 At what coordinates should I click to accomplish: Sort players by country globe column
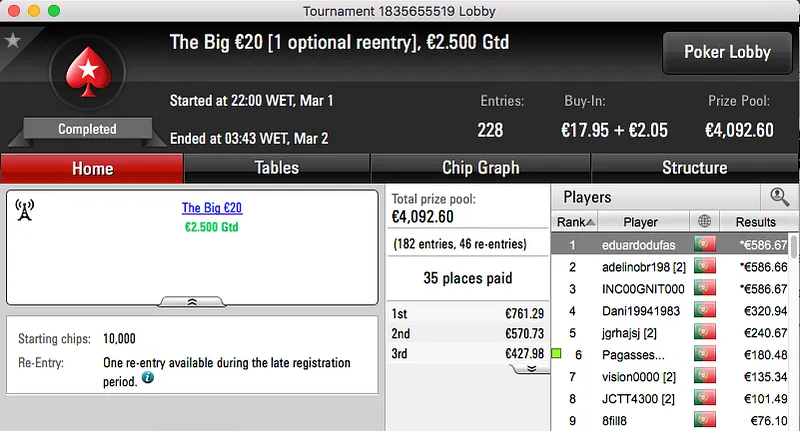pos(704,222)
